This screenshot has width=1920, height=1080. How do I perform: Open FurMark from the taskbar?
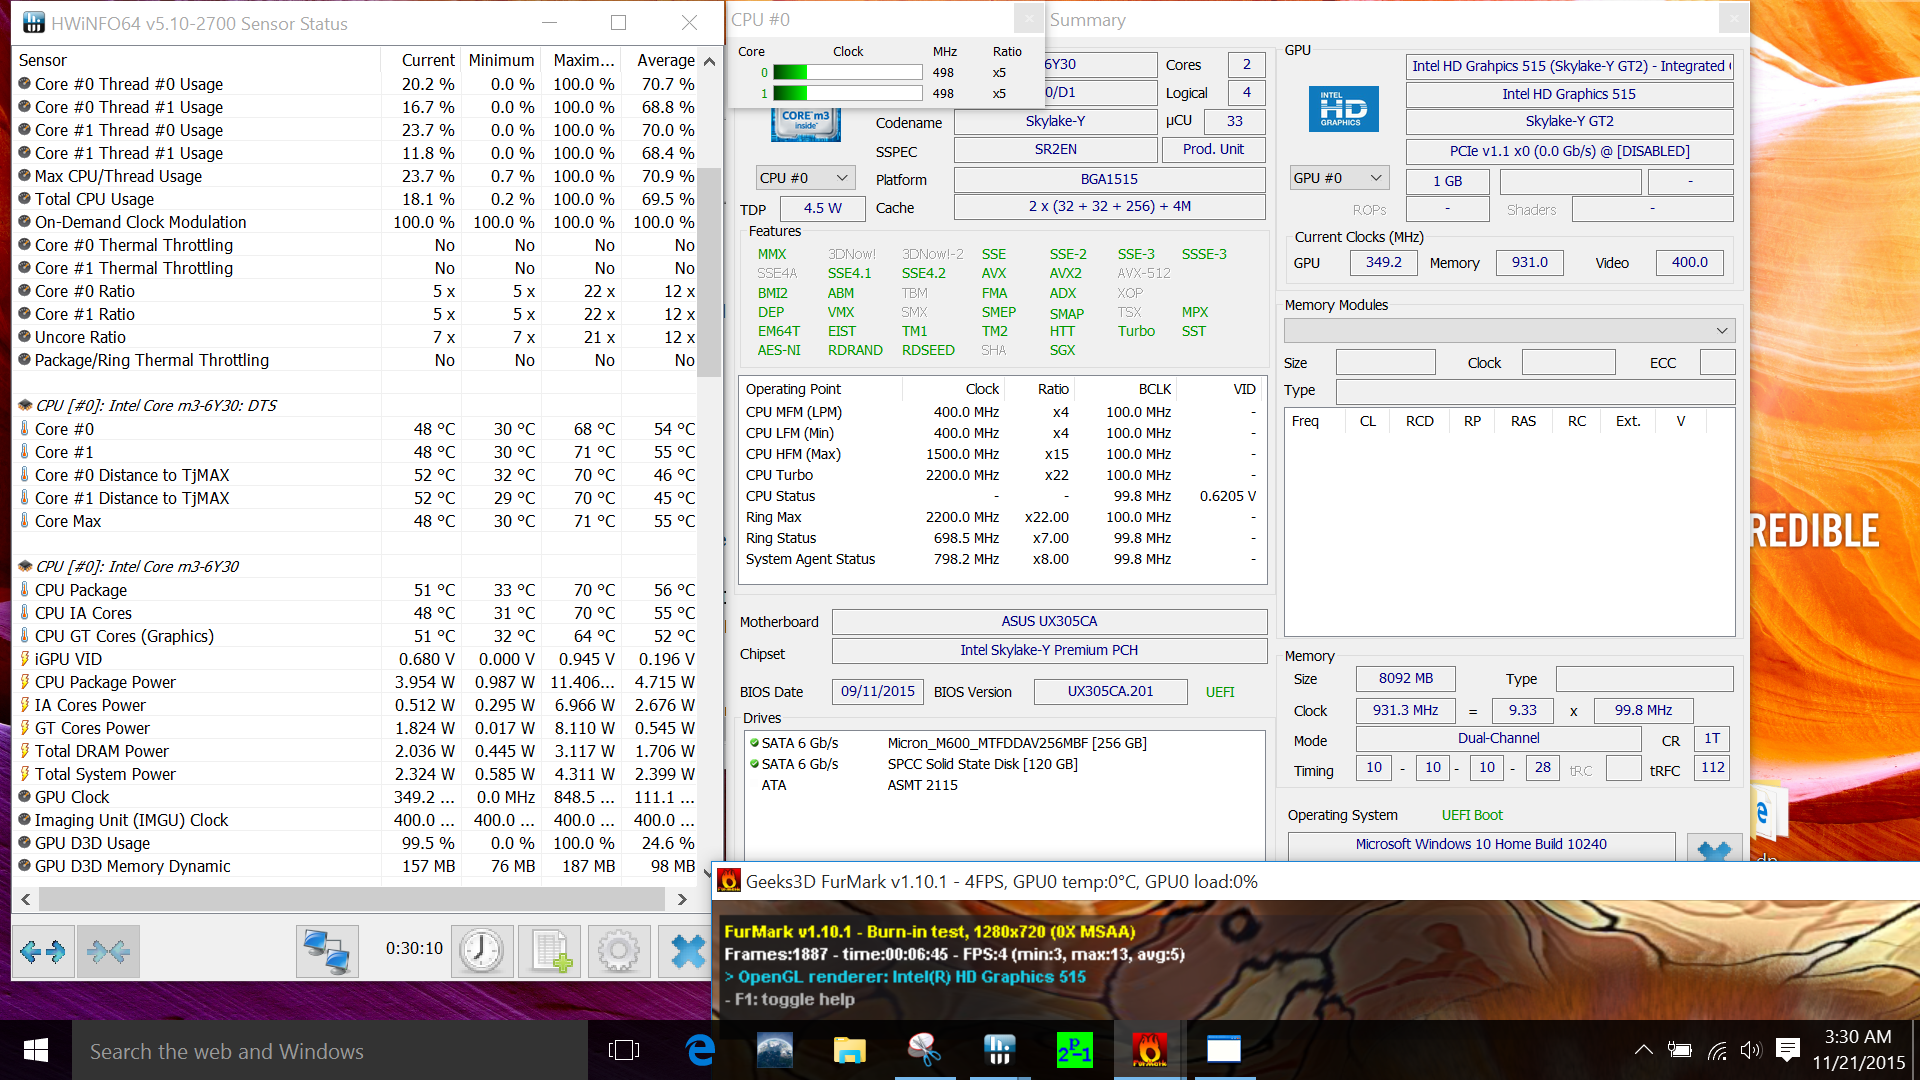(x=1149, y=1050)
